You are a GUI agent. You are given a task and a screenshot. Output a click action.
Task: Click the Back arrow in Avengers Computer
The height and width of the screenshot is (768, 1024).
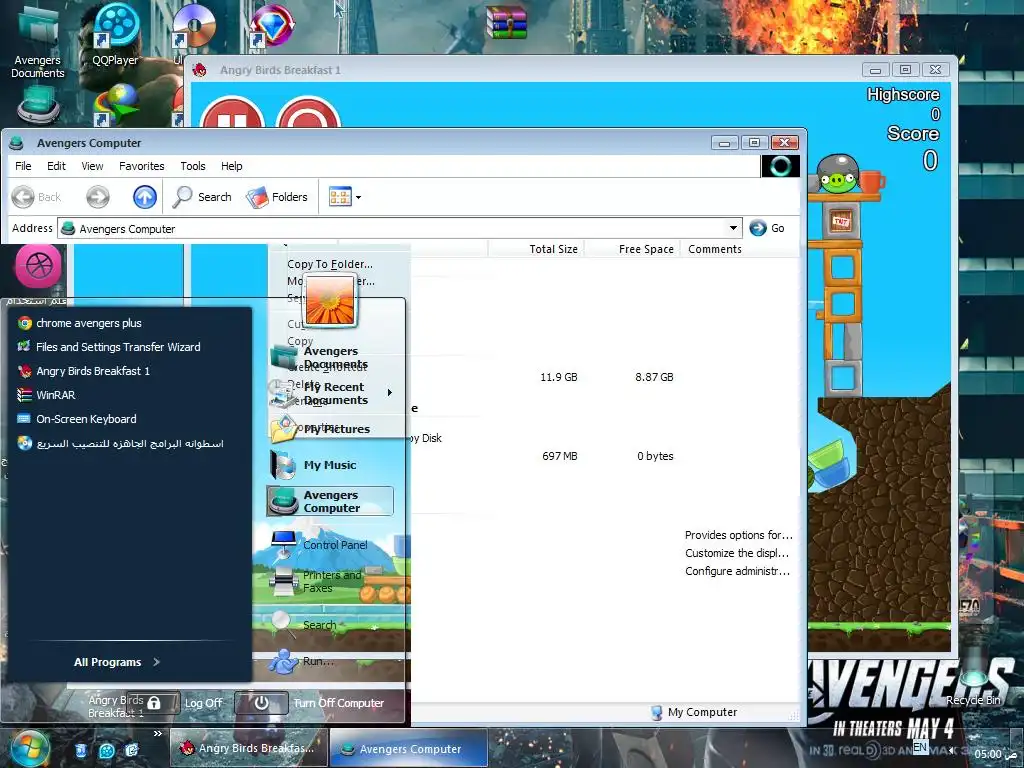pos(37,197)
